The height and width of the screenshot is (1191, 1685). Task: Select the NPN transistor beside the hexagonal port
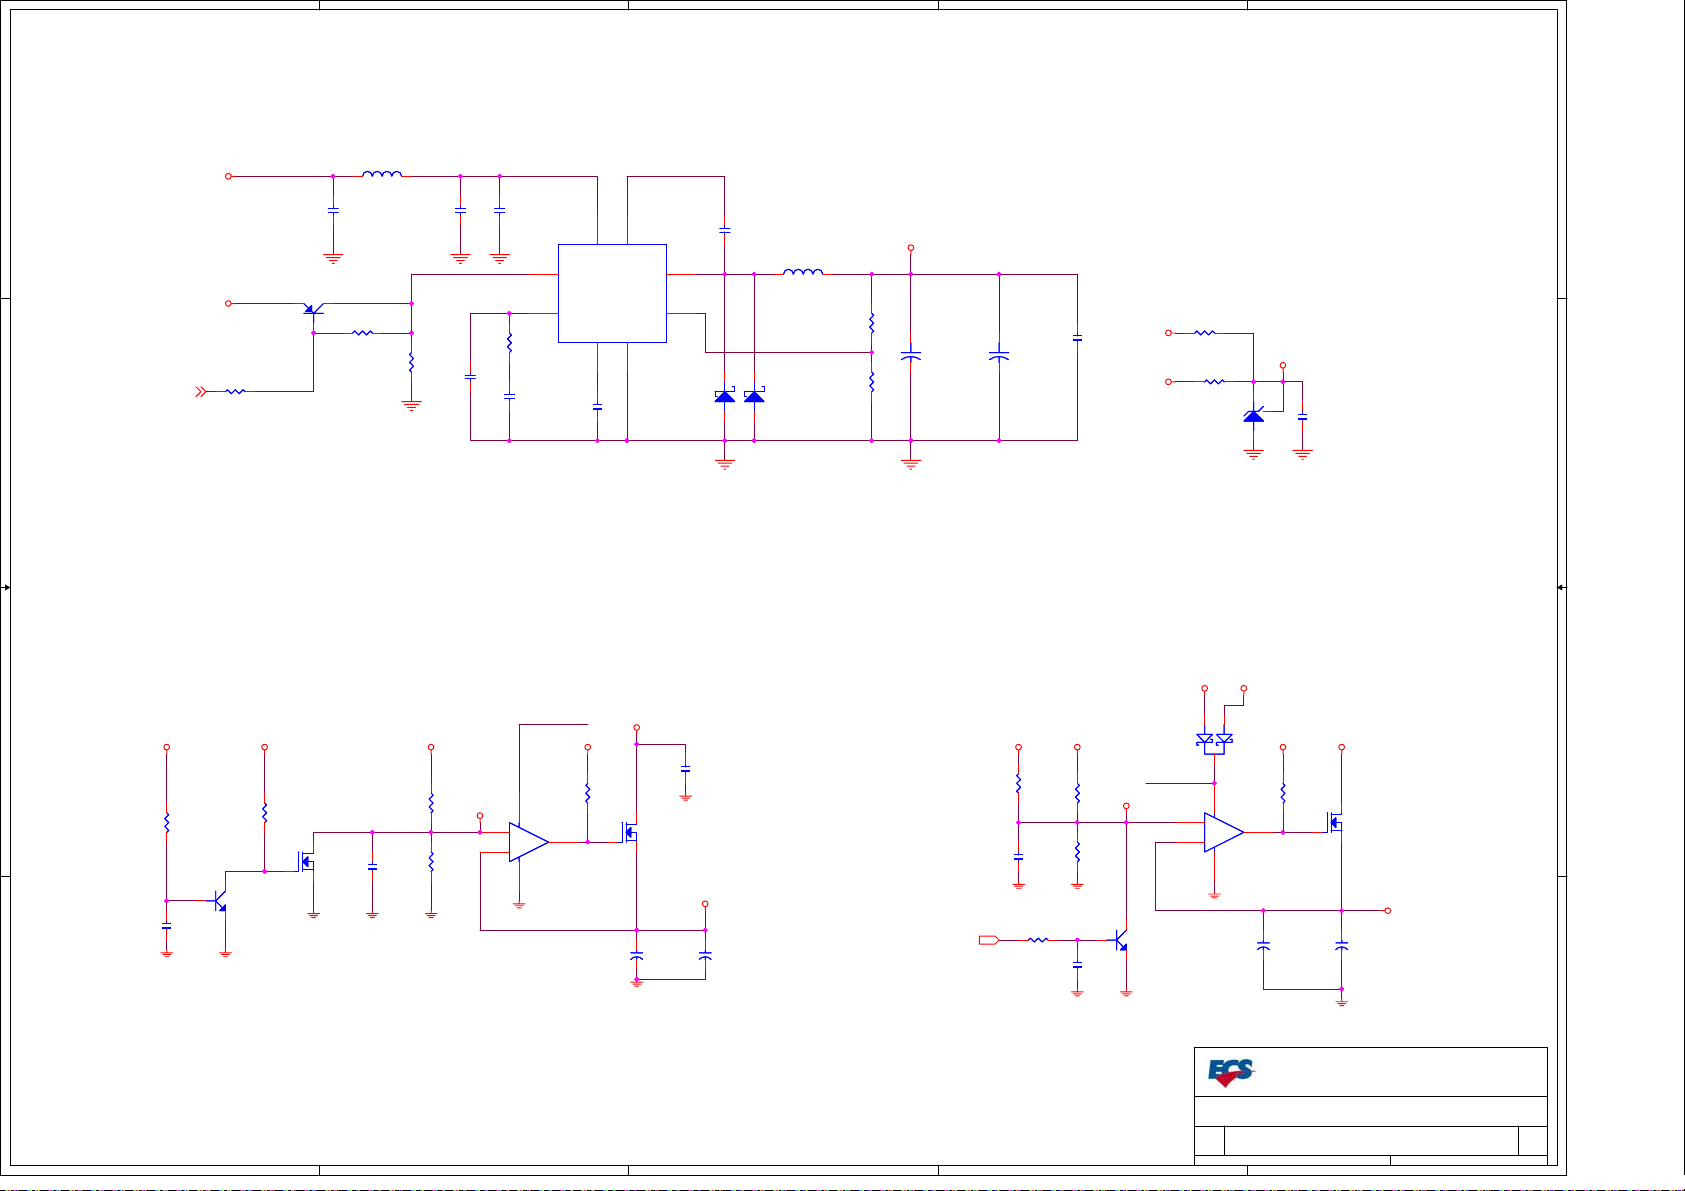1121,940
